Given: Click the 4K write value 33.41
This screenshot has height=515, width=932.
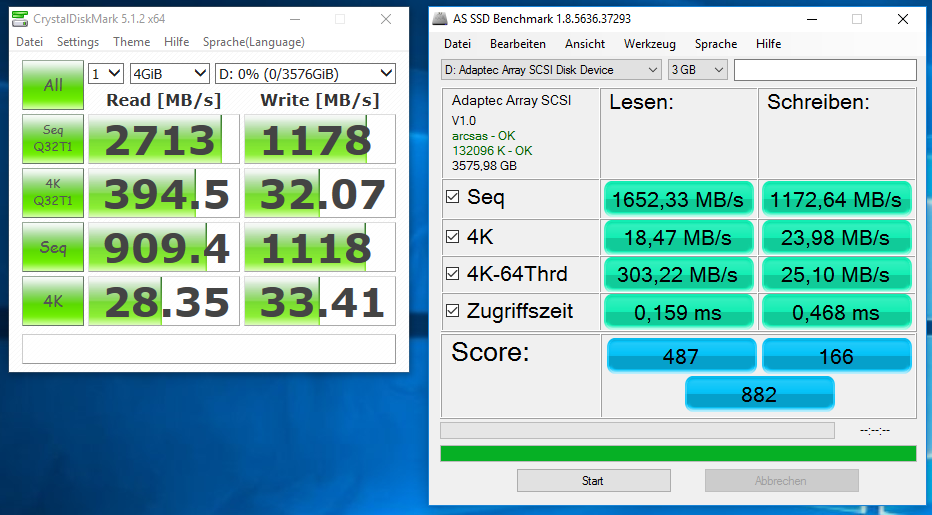Looking at the screenshot, I should pyautogui.click(x=320, y=302).
